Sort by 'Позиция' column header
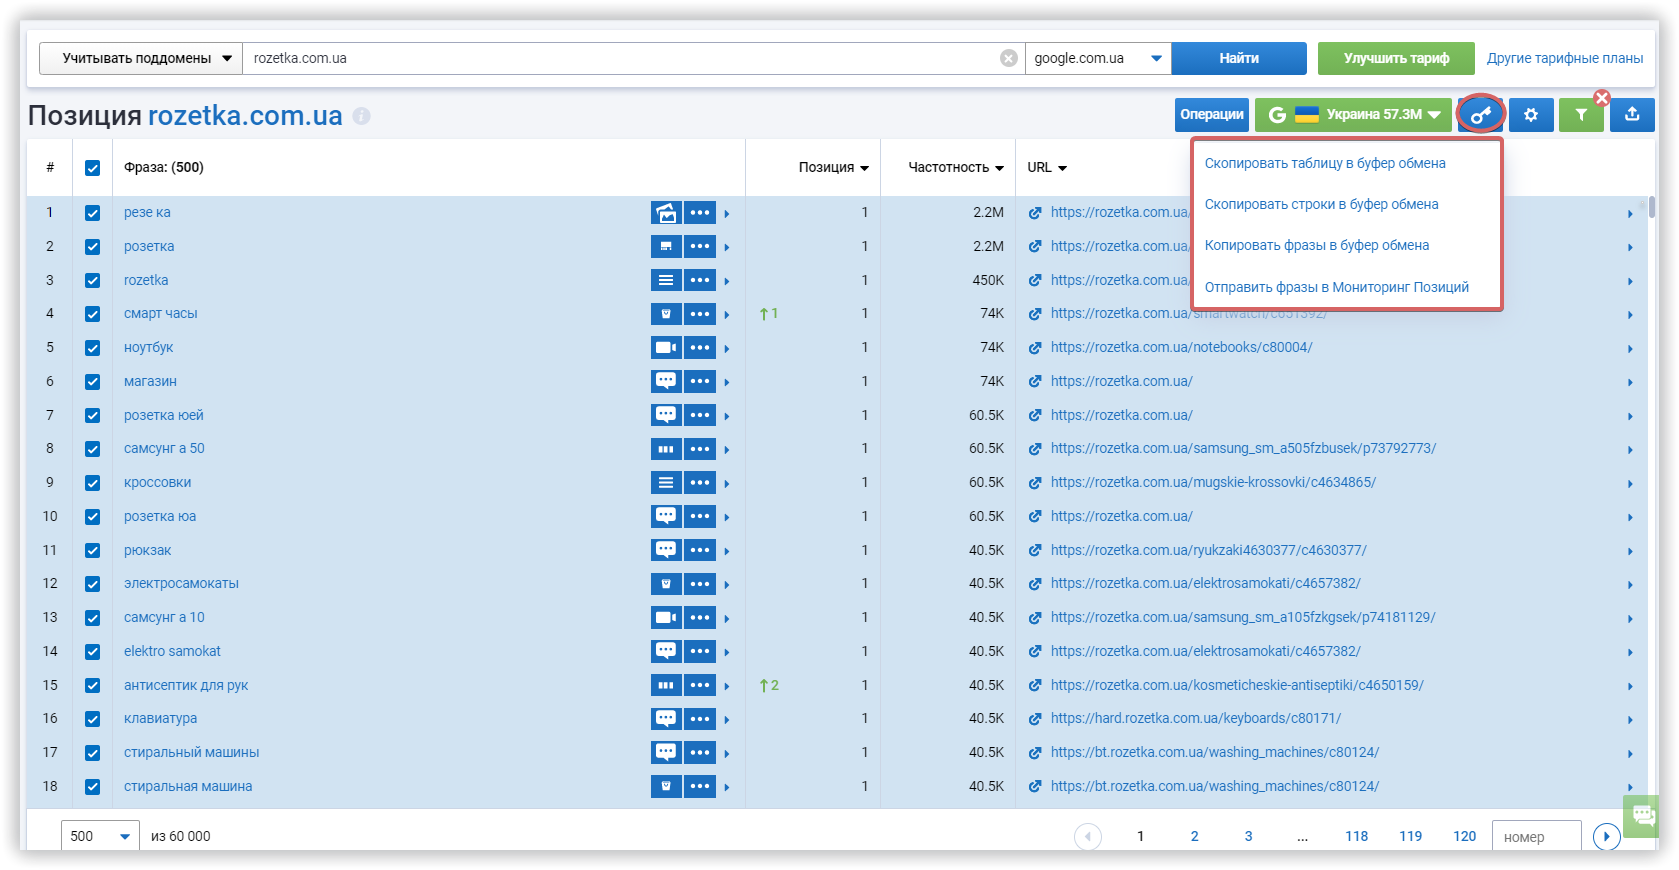 (x=833, y=168)
